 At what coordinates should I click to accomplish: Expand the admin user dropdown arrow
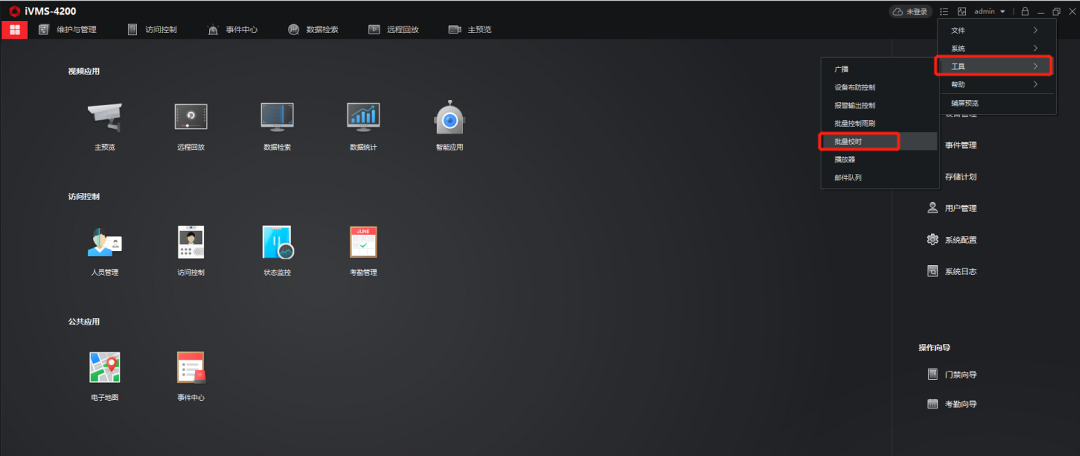pyautogui.click(x=1003, y=12)
